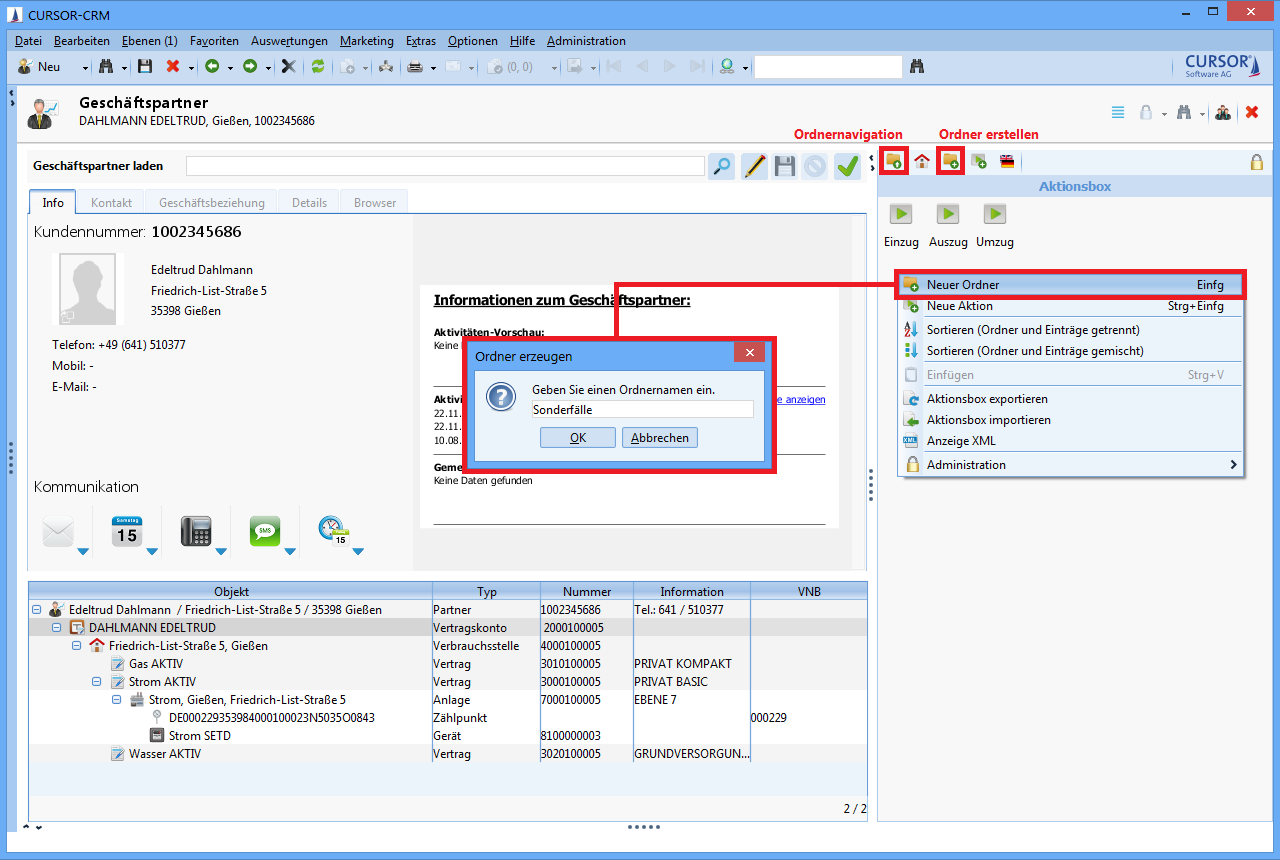Click the magnifier search icon beside Geschäftspartner laden
The image size is (1280, 860).
pos(721,166)
